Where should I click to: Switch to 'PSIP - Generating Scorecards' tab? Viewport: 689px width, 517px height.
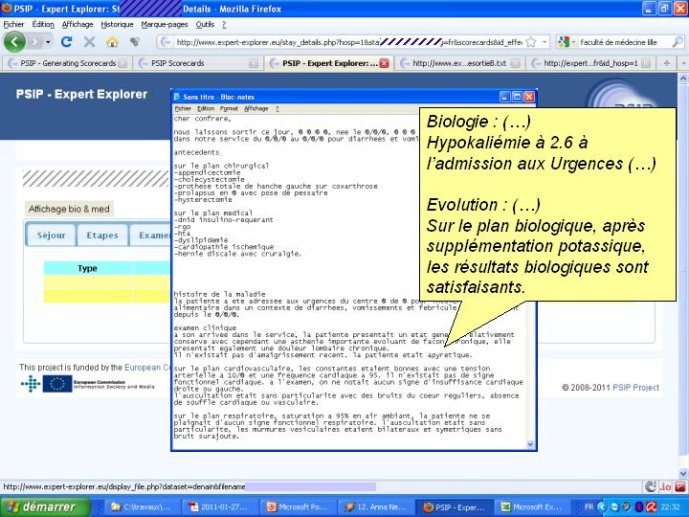point(67,63)
